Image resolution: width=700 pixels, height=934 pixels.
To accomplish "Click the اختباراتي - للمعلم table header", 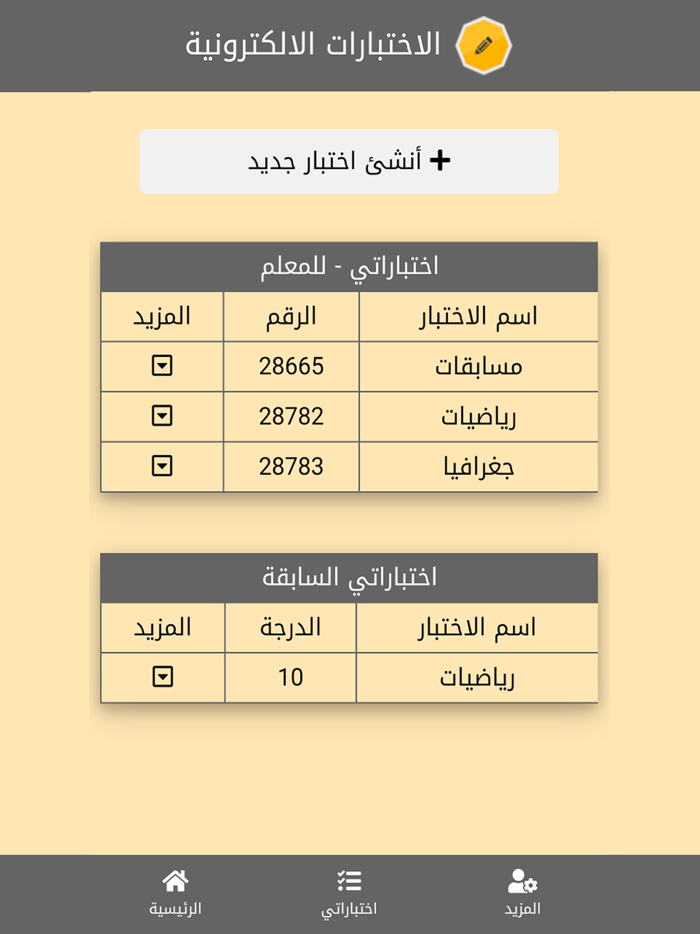I will tap(348, 267).
